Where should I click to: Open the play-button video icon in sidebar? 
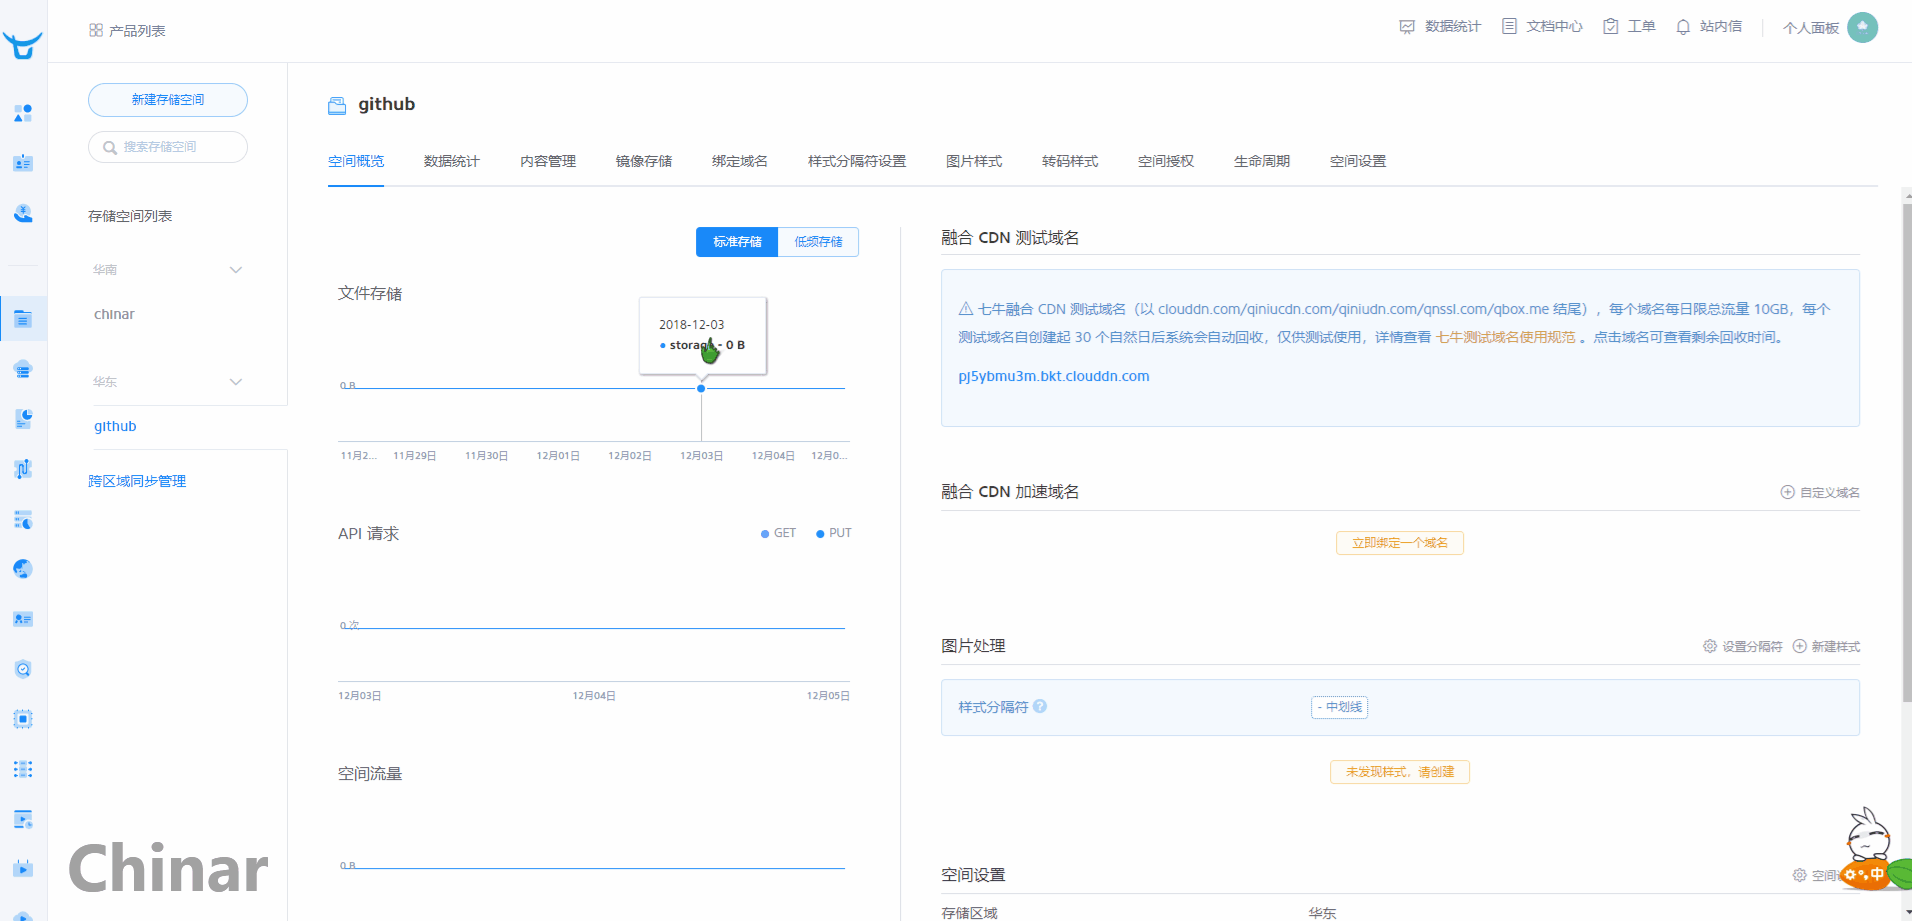23,868
